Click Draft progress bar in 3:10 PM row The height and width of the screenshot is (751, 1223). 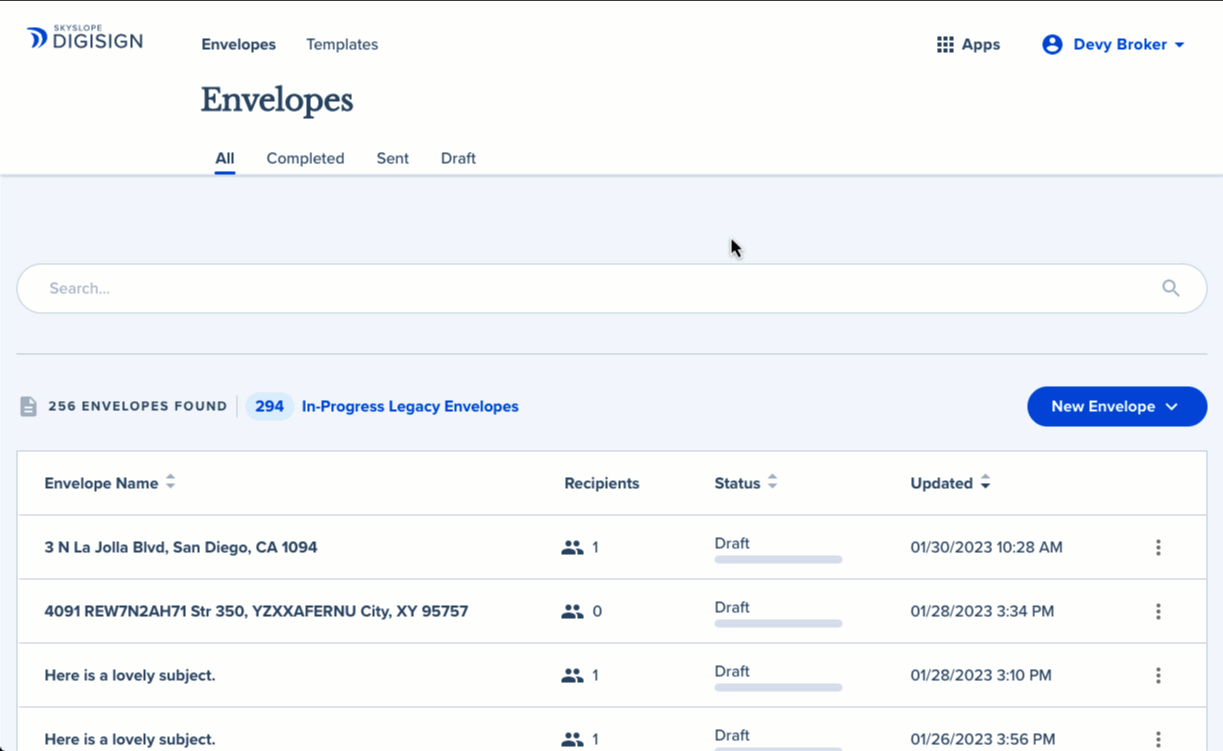point(778,688)
